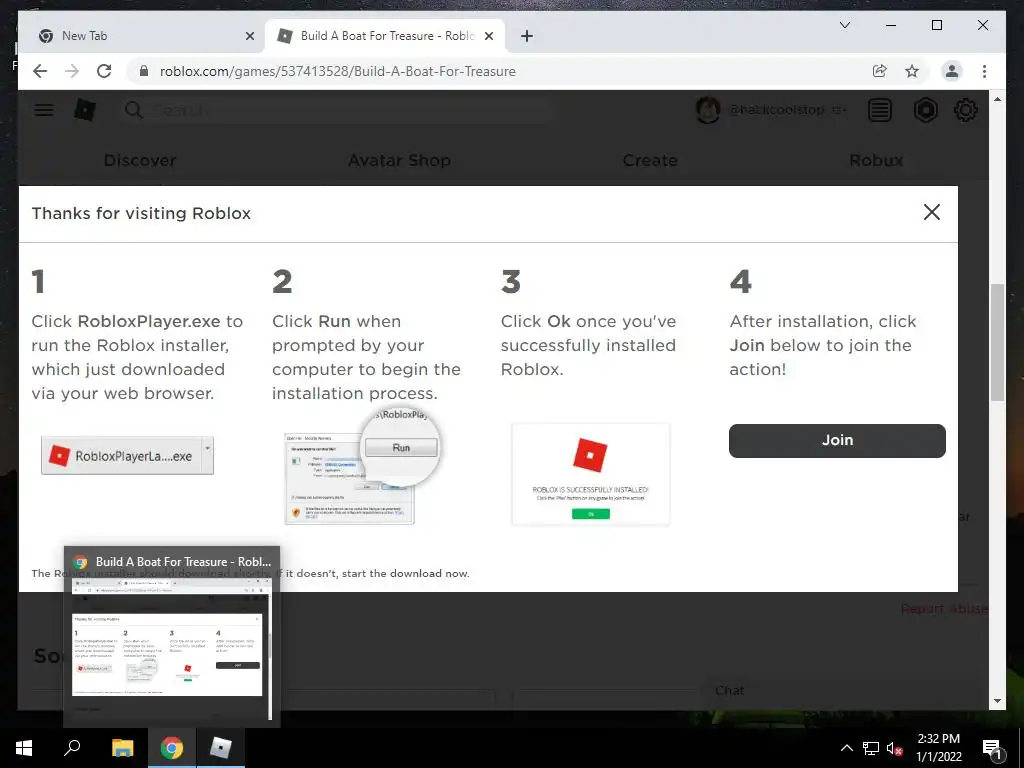Share this page icon
Screen dimensions: 1024x768
click(880, 71)
